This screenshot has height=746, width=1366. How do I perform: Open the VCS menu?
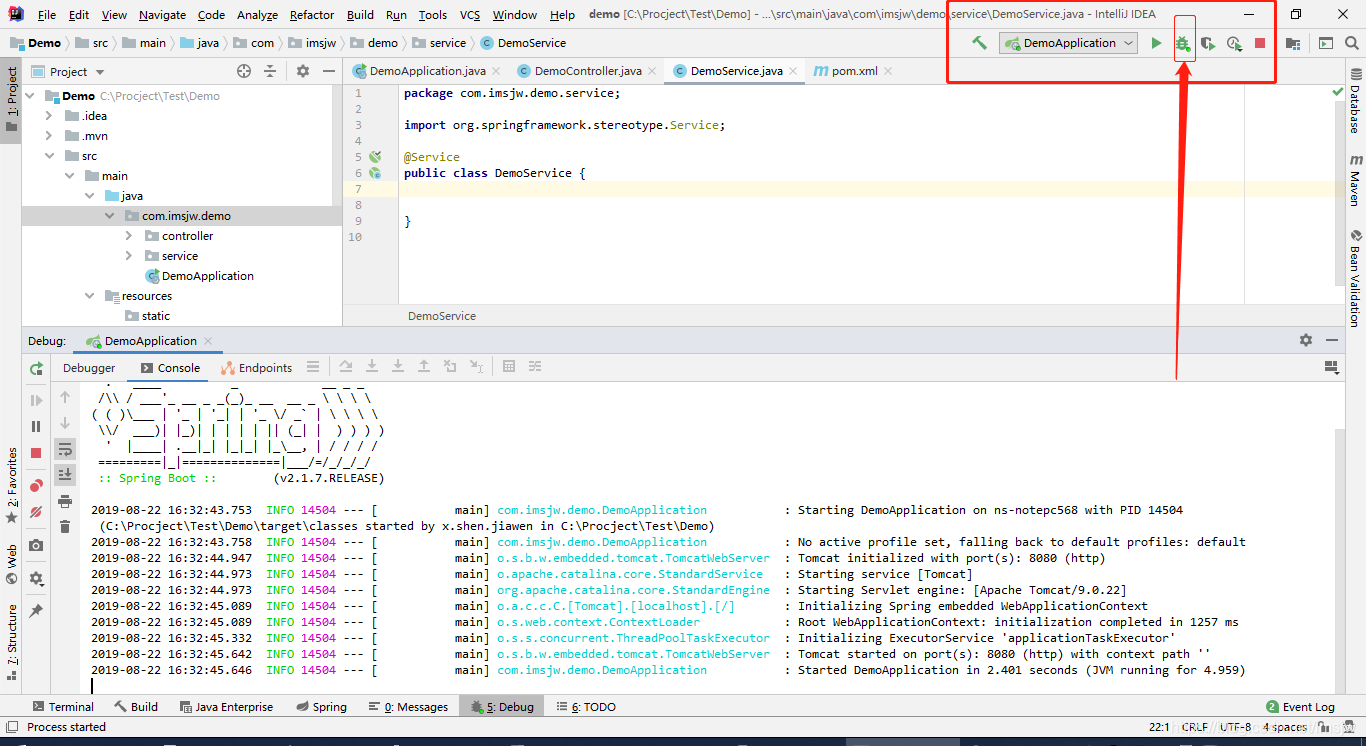pyautogui.click(x=470, y=15)
